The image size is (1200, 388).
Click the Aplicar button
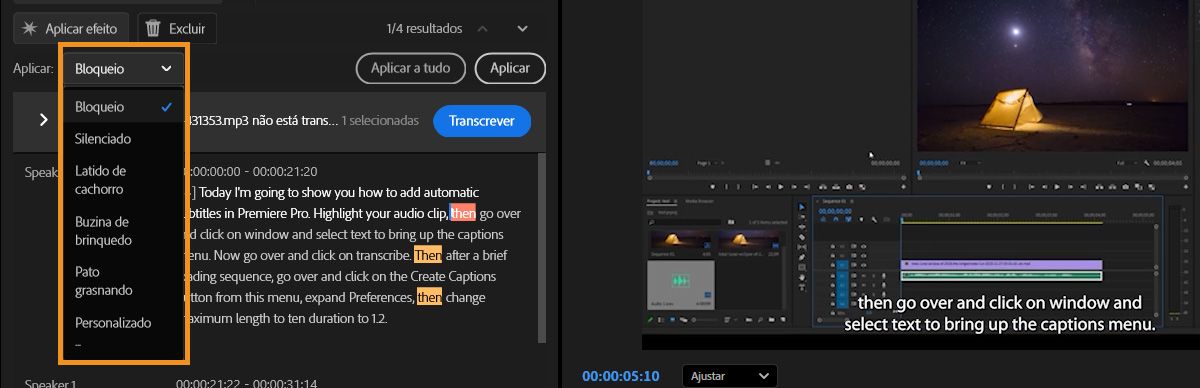pyautogui.click(x=510, y=68)
